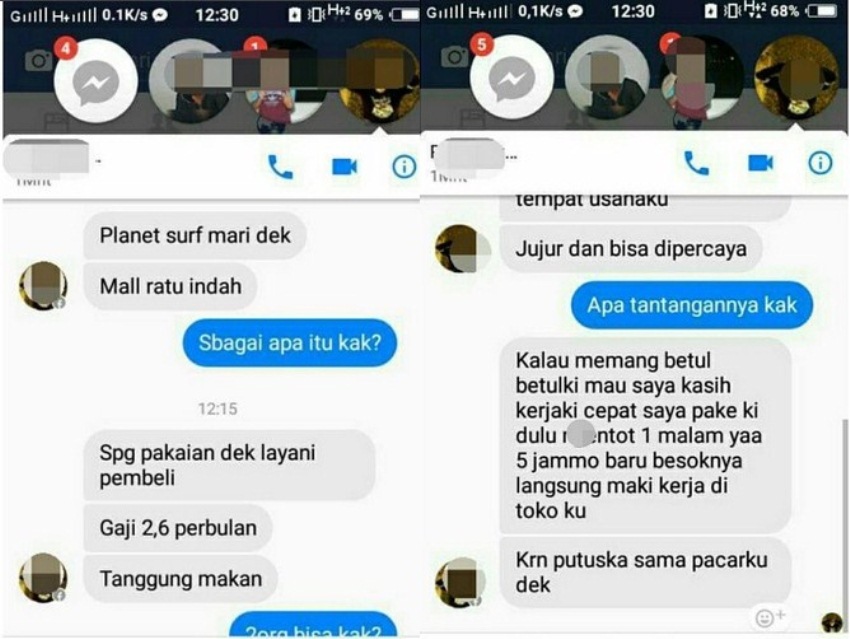
Task: Tap the add emoji reaction icon
Action: point(769,617)
